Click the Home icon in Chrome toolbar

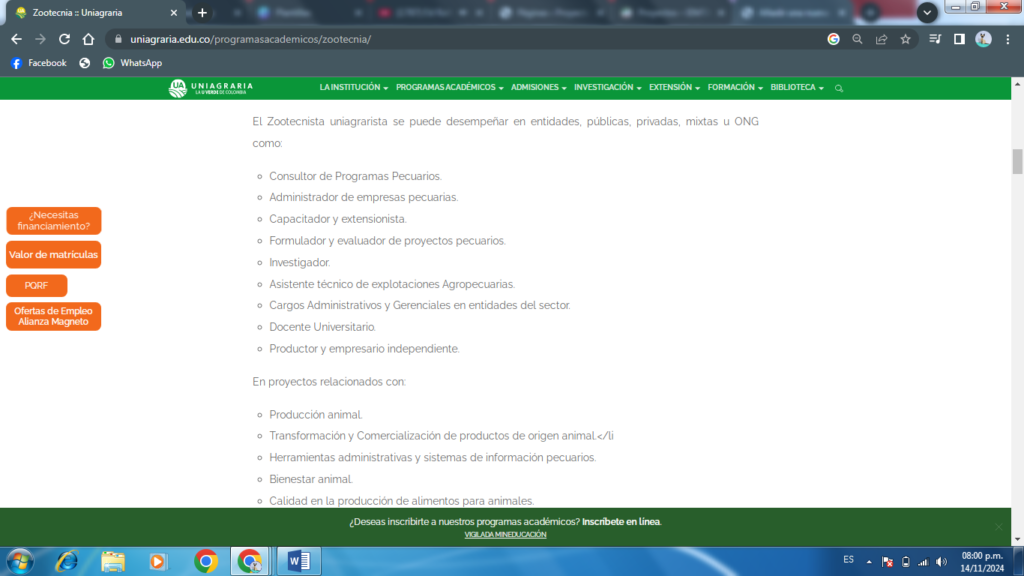(88, 39)
